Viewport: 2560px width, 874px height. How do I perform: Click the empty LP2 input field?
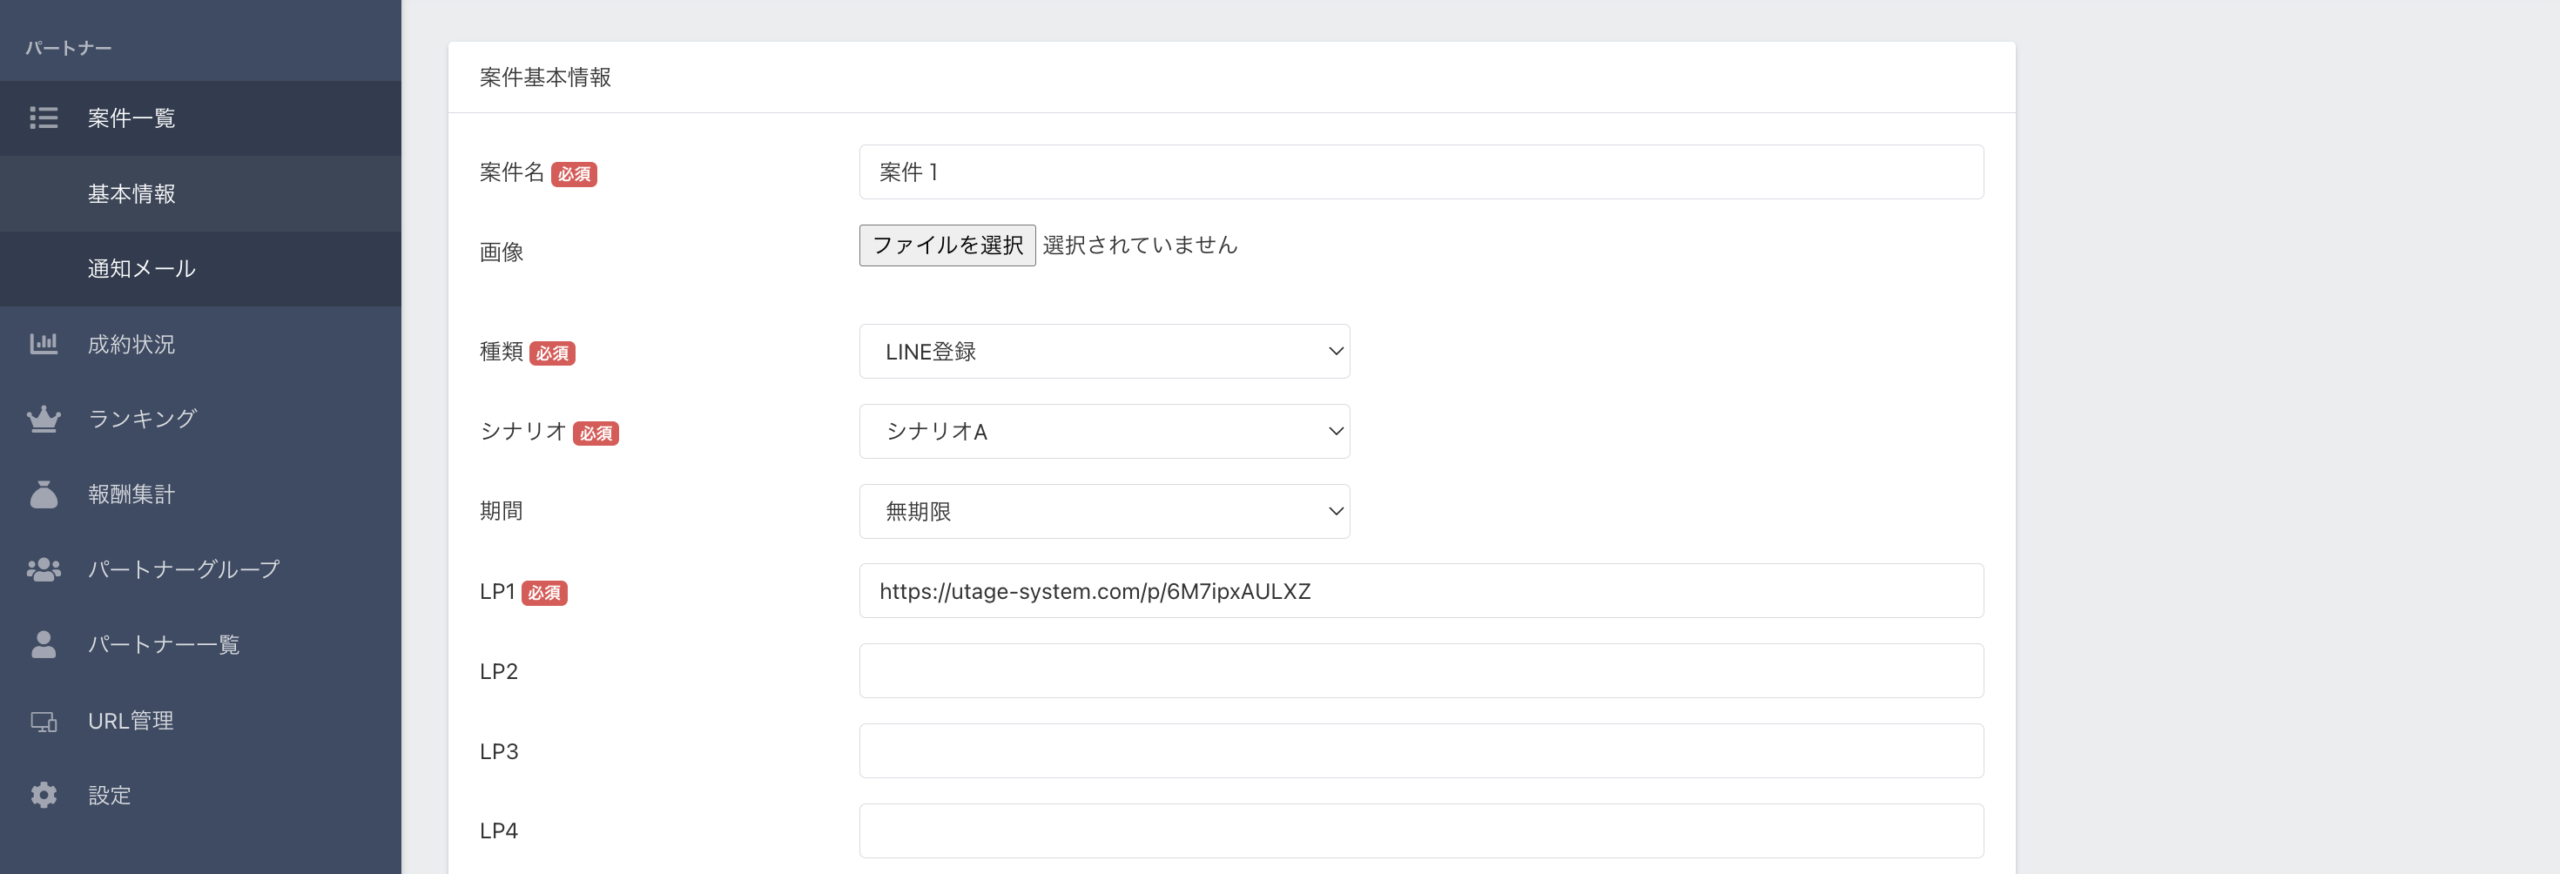coord(1420,671)
